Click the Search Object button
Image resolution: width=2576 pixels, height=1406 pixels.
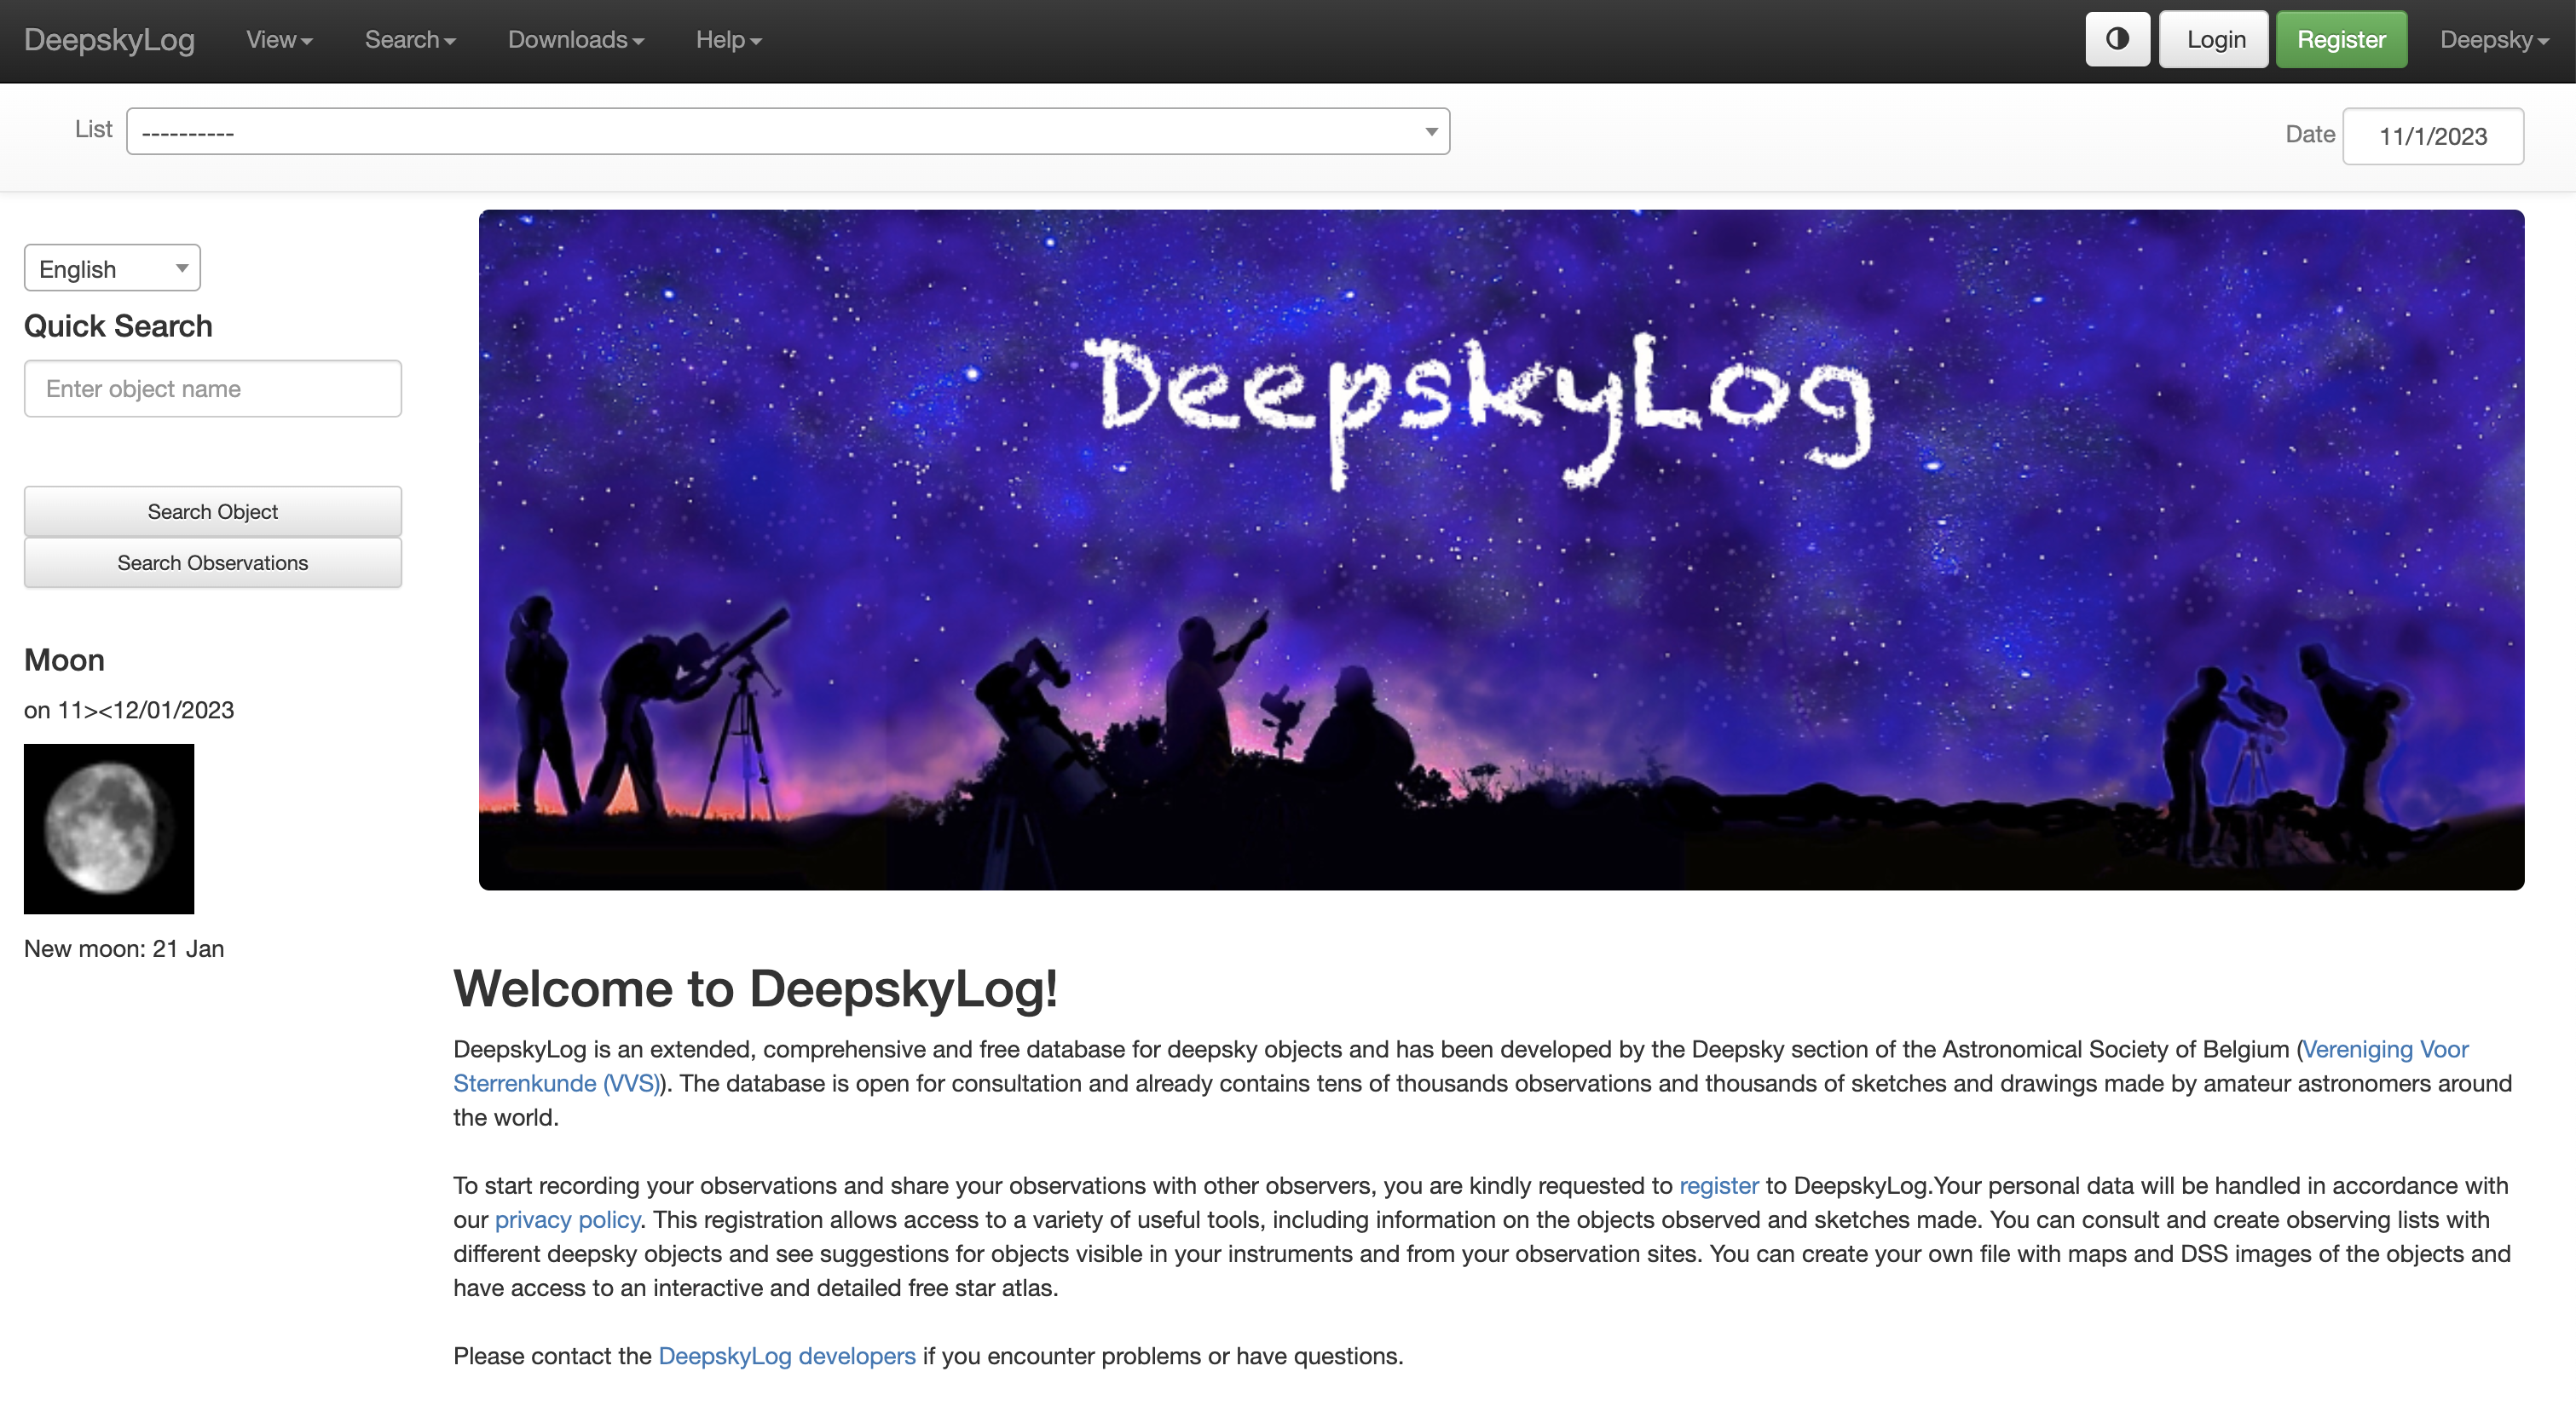(213, 511)
